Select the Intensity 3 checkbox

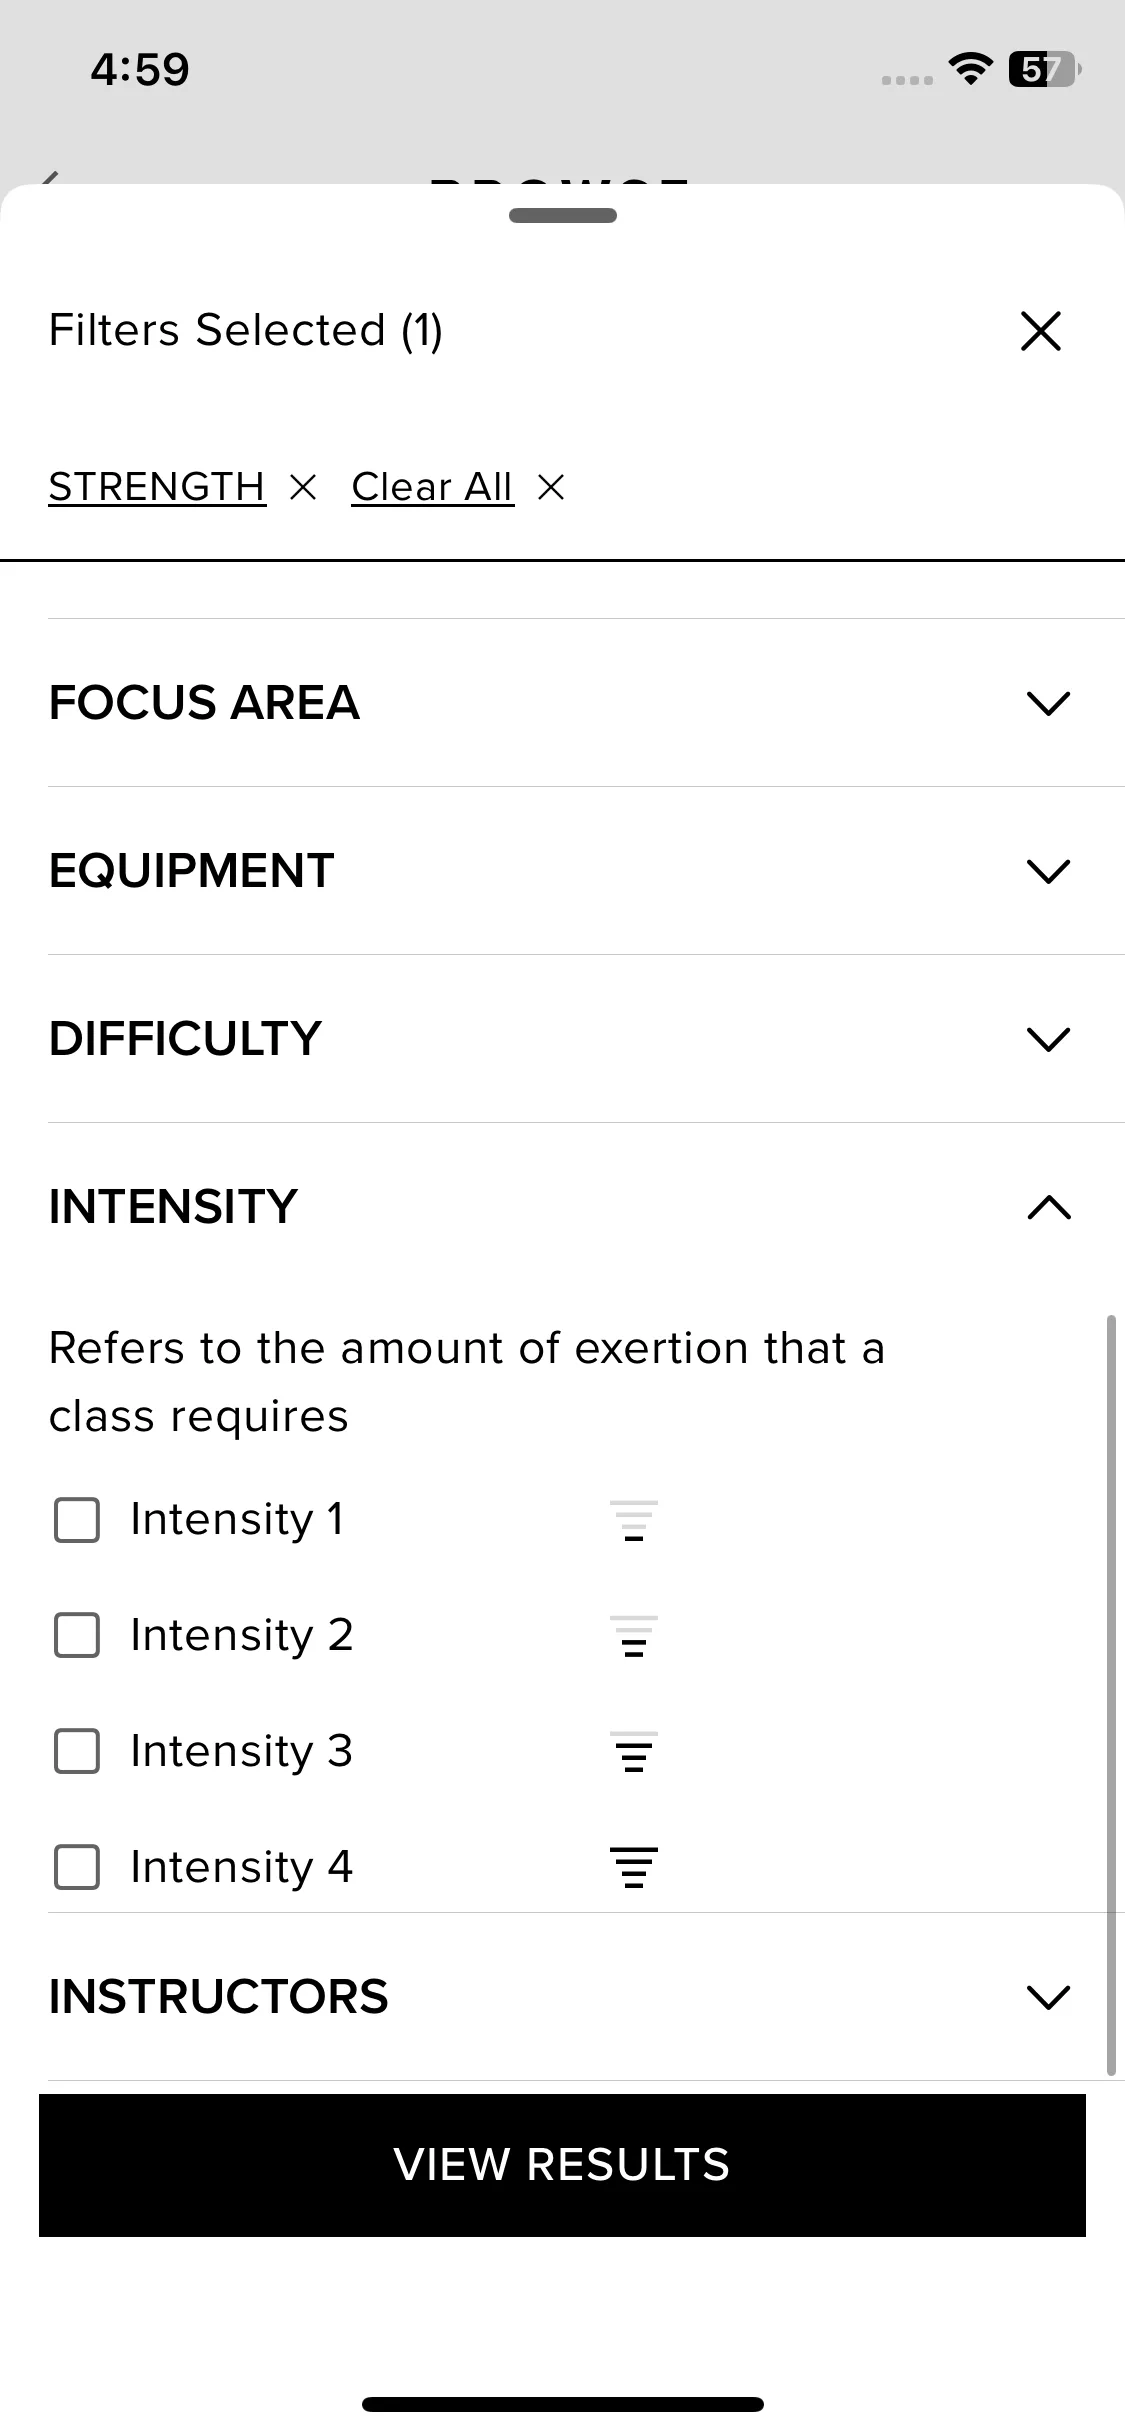pos(77,1752)
